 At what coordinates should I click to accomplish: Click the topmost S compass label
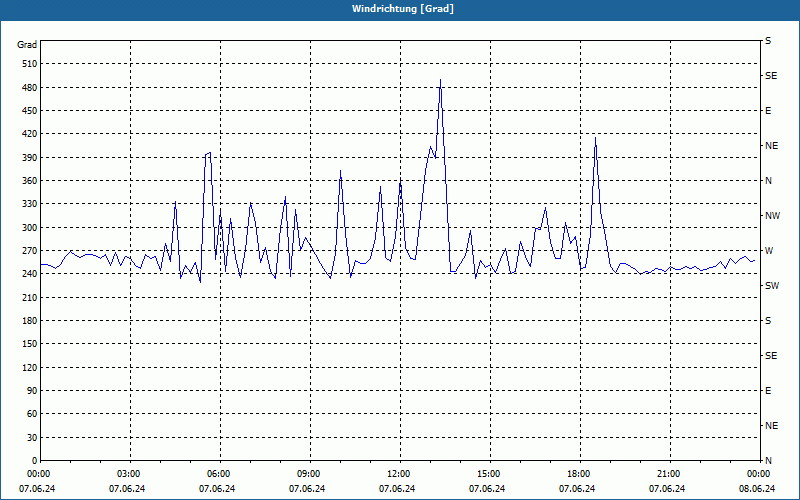[768, 41]
